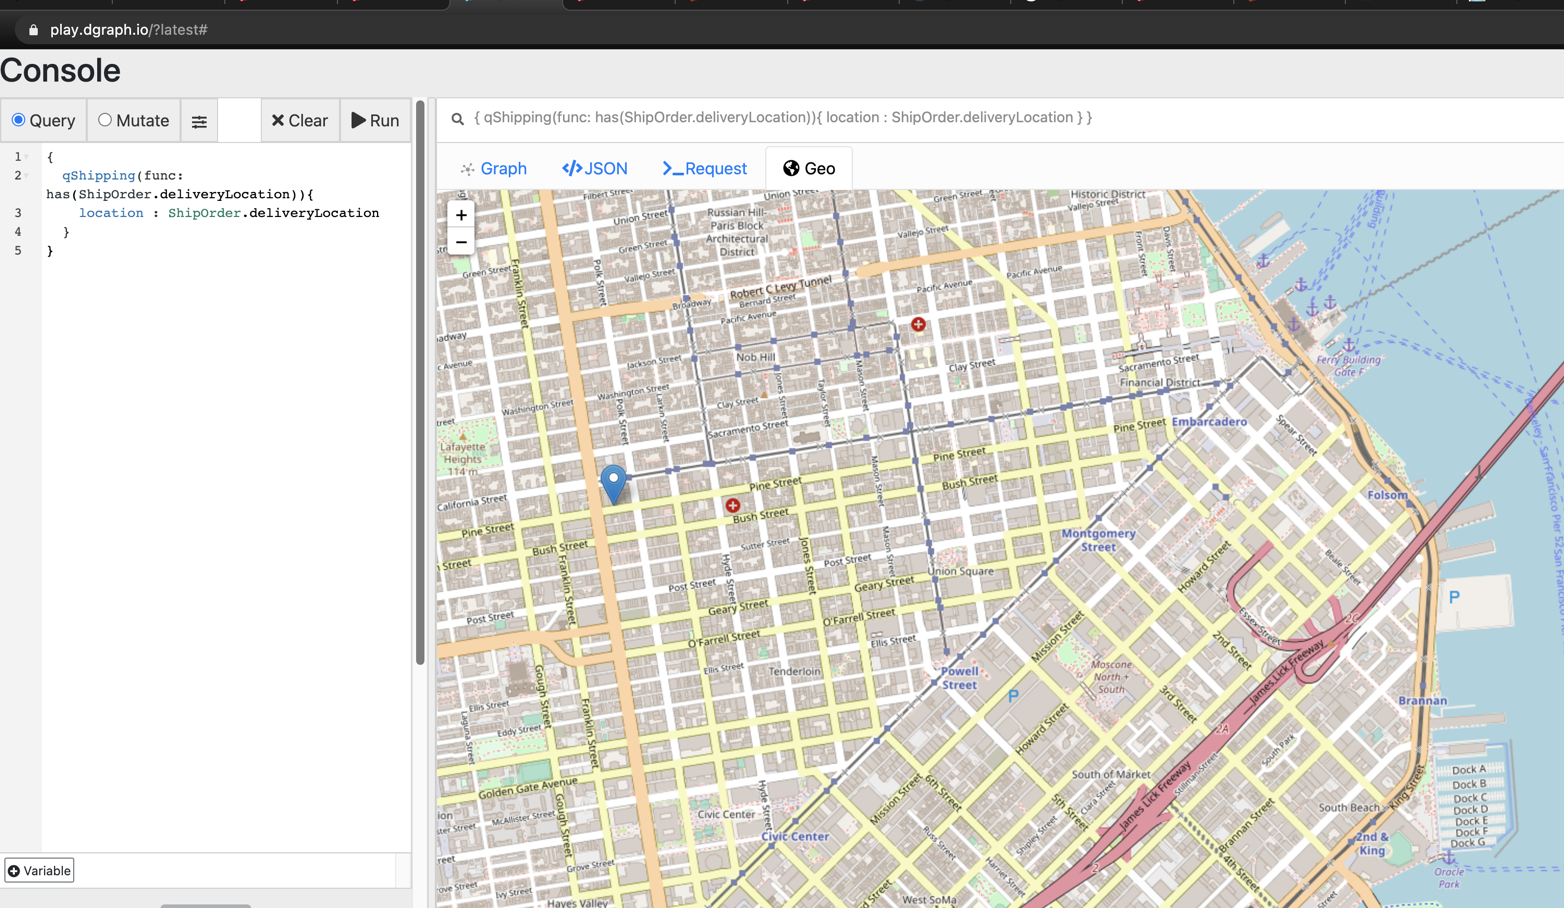Switch to the Graph tab
The image size is (1564, 908).
click(494, 168)
